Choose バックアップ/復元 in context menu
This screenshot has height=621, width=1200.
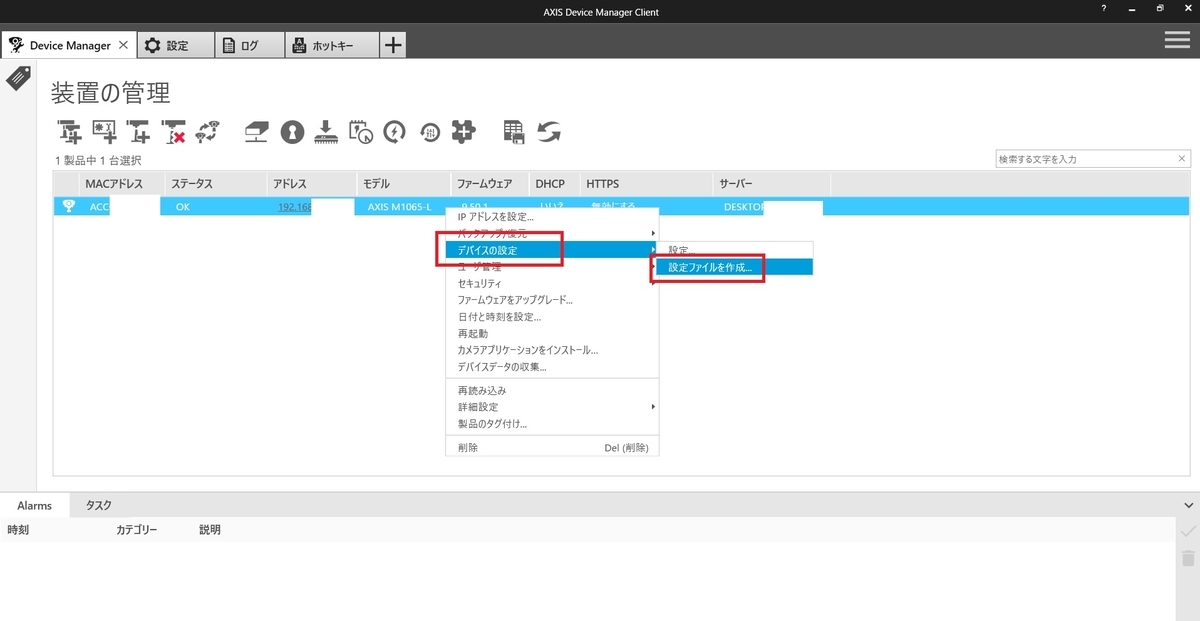click(x=552, y=233)
